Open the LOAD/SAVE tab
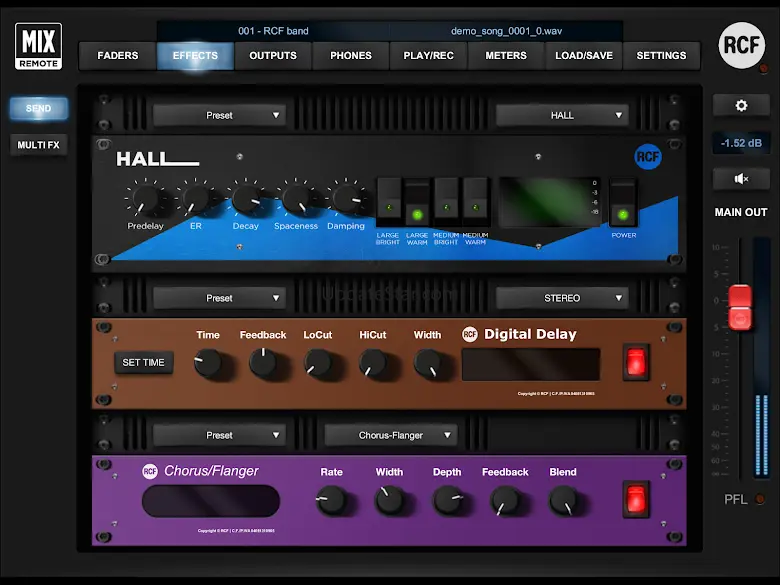This screenshot has height=585, width=780. click(x=584, y=56)
